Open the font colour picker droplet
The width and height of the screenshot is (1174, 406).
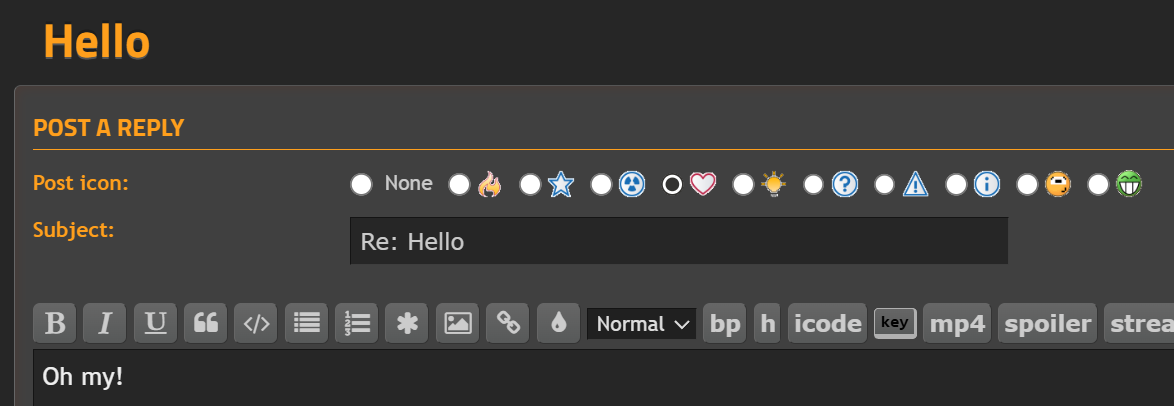(558, 323)
